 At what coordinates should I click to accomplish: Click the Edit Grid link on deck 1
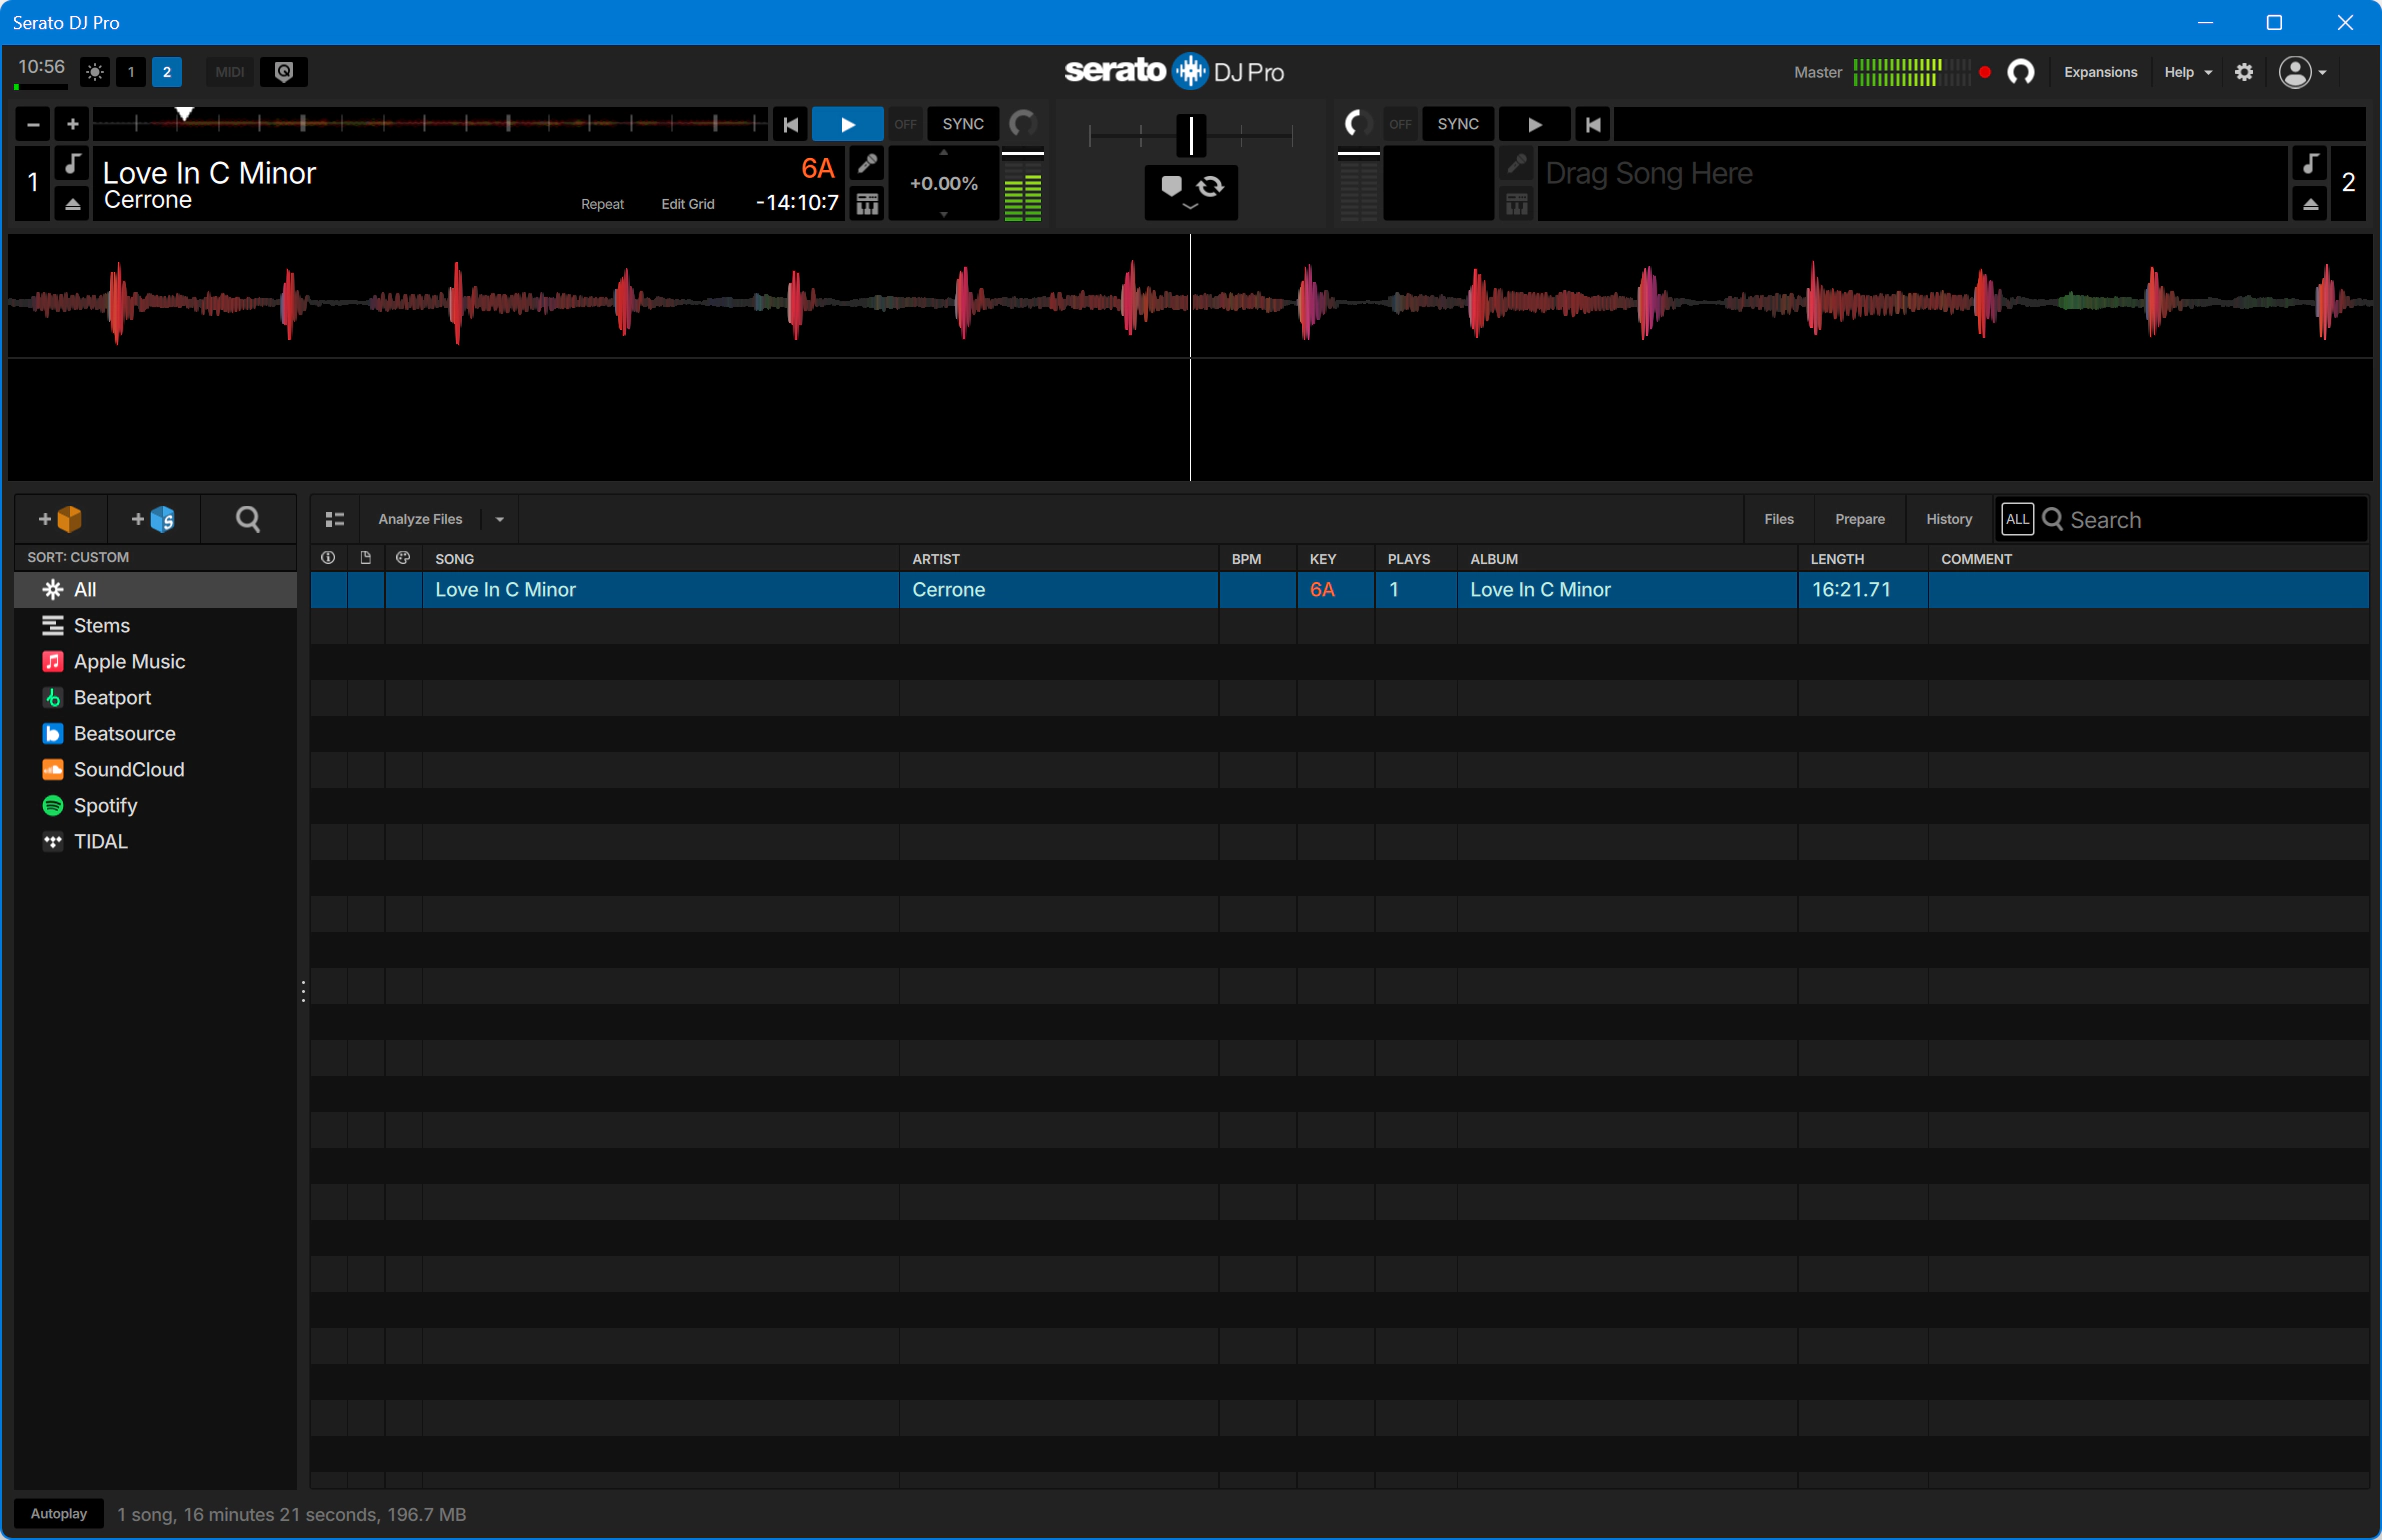point(687,204)
